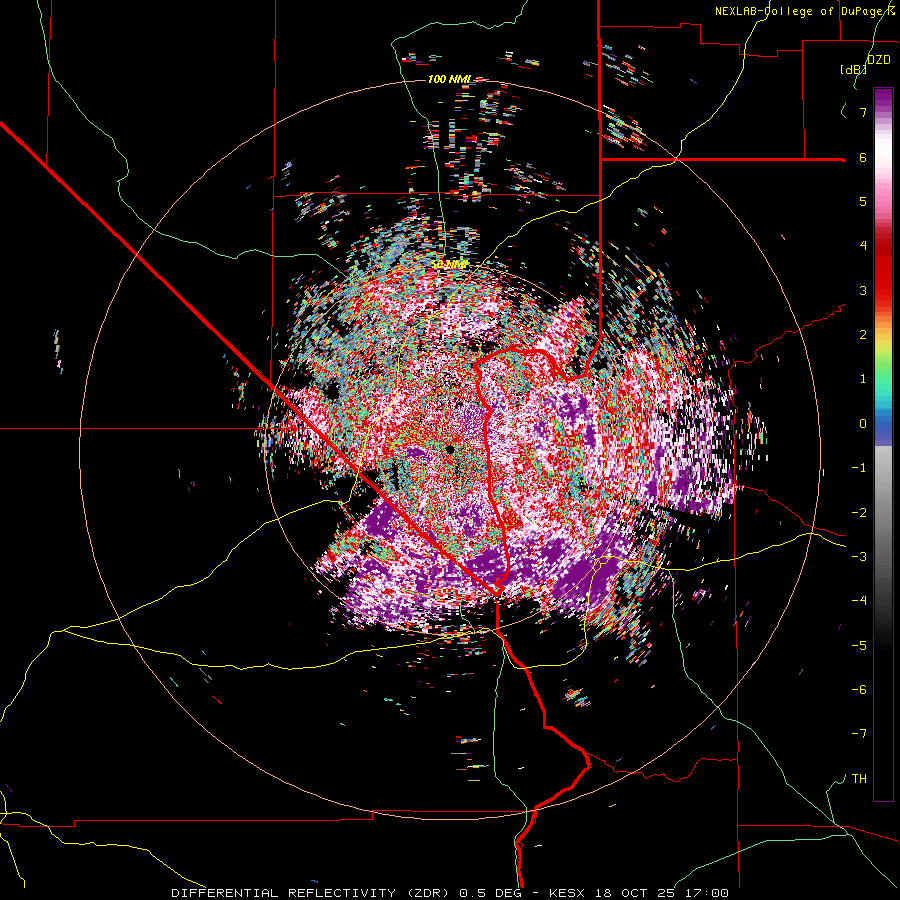This screenshot has width=900, height=900.
Task: Click the black dot at radar center
Action: pos(449,448)
